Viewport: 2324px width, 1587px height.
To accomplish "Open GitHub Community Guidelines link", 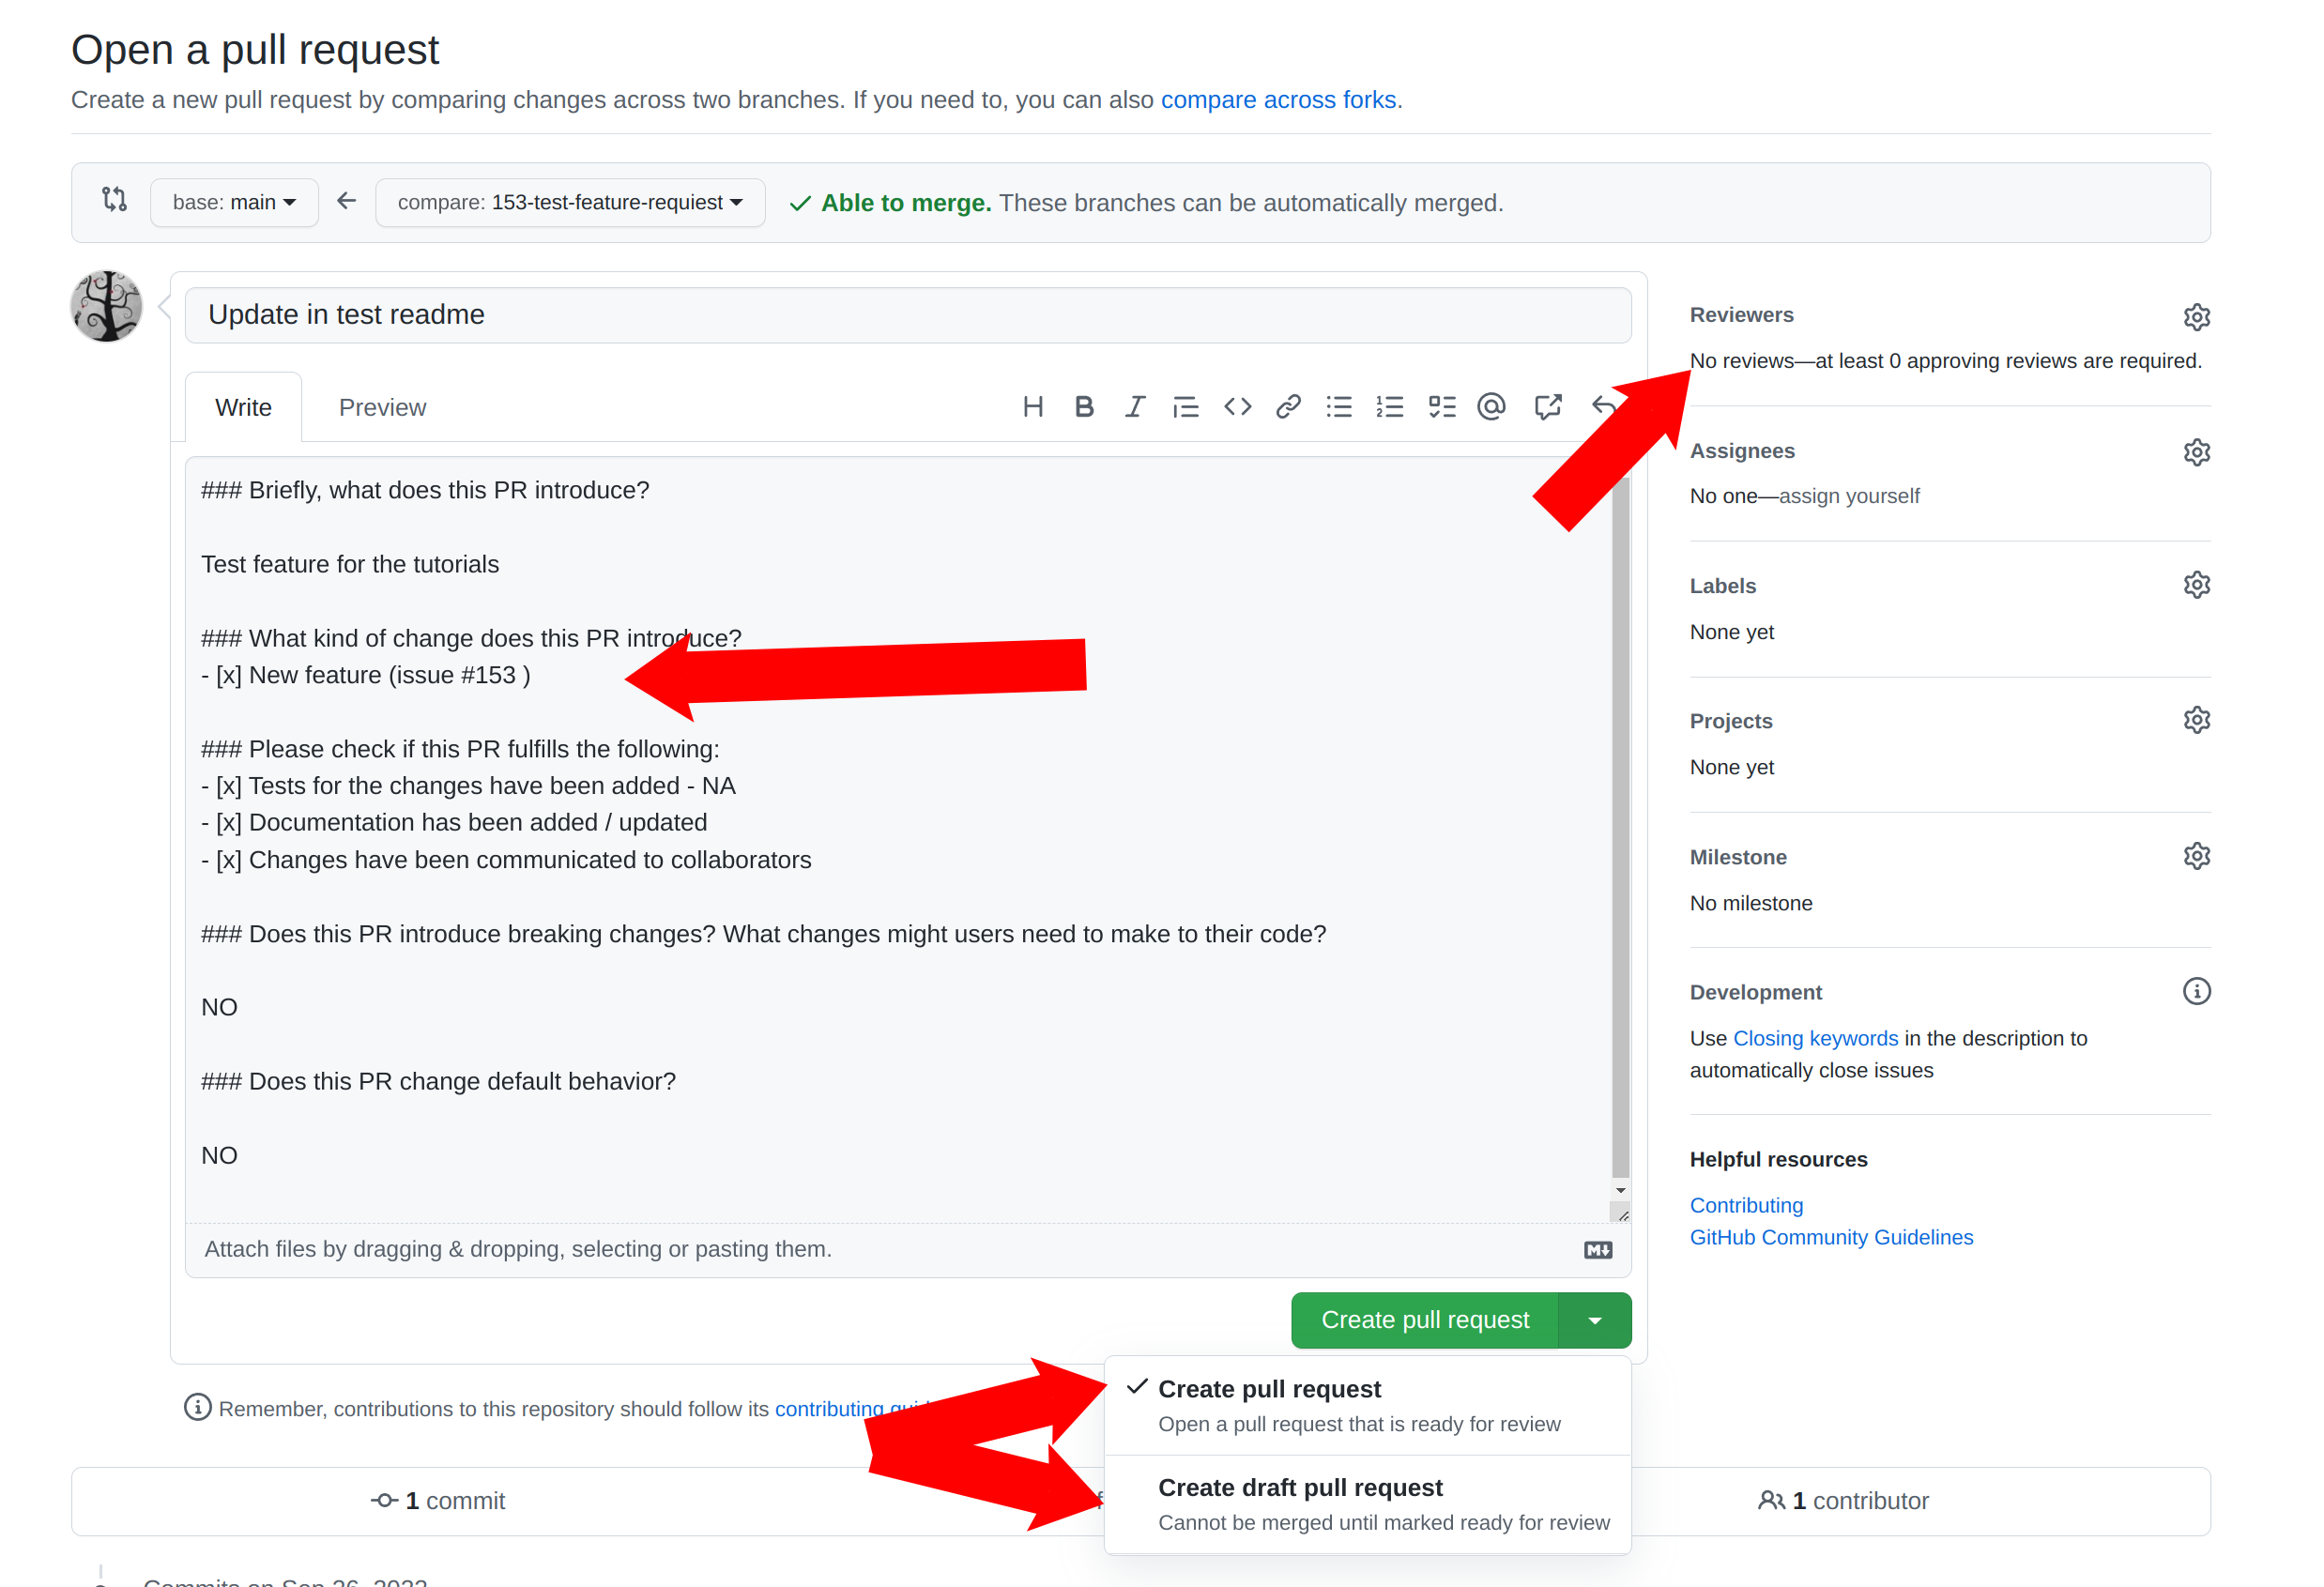I will click(1831, 1237).
